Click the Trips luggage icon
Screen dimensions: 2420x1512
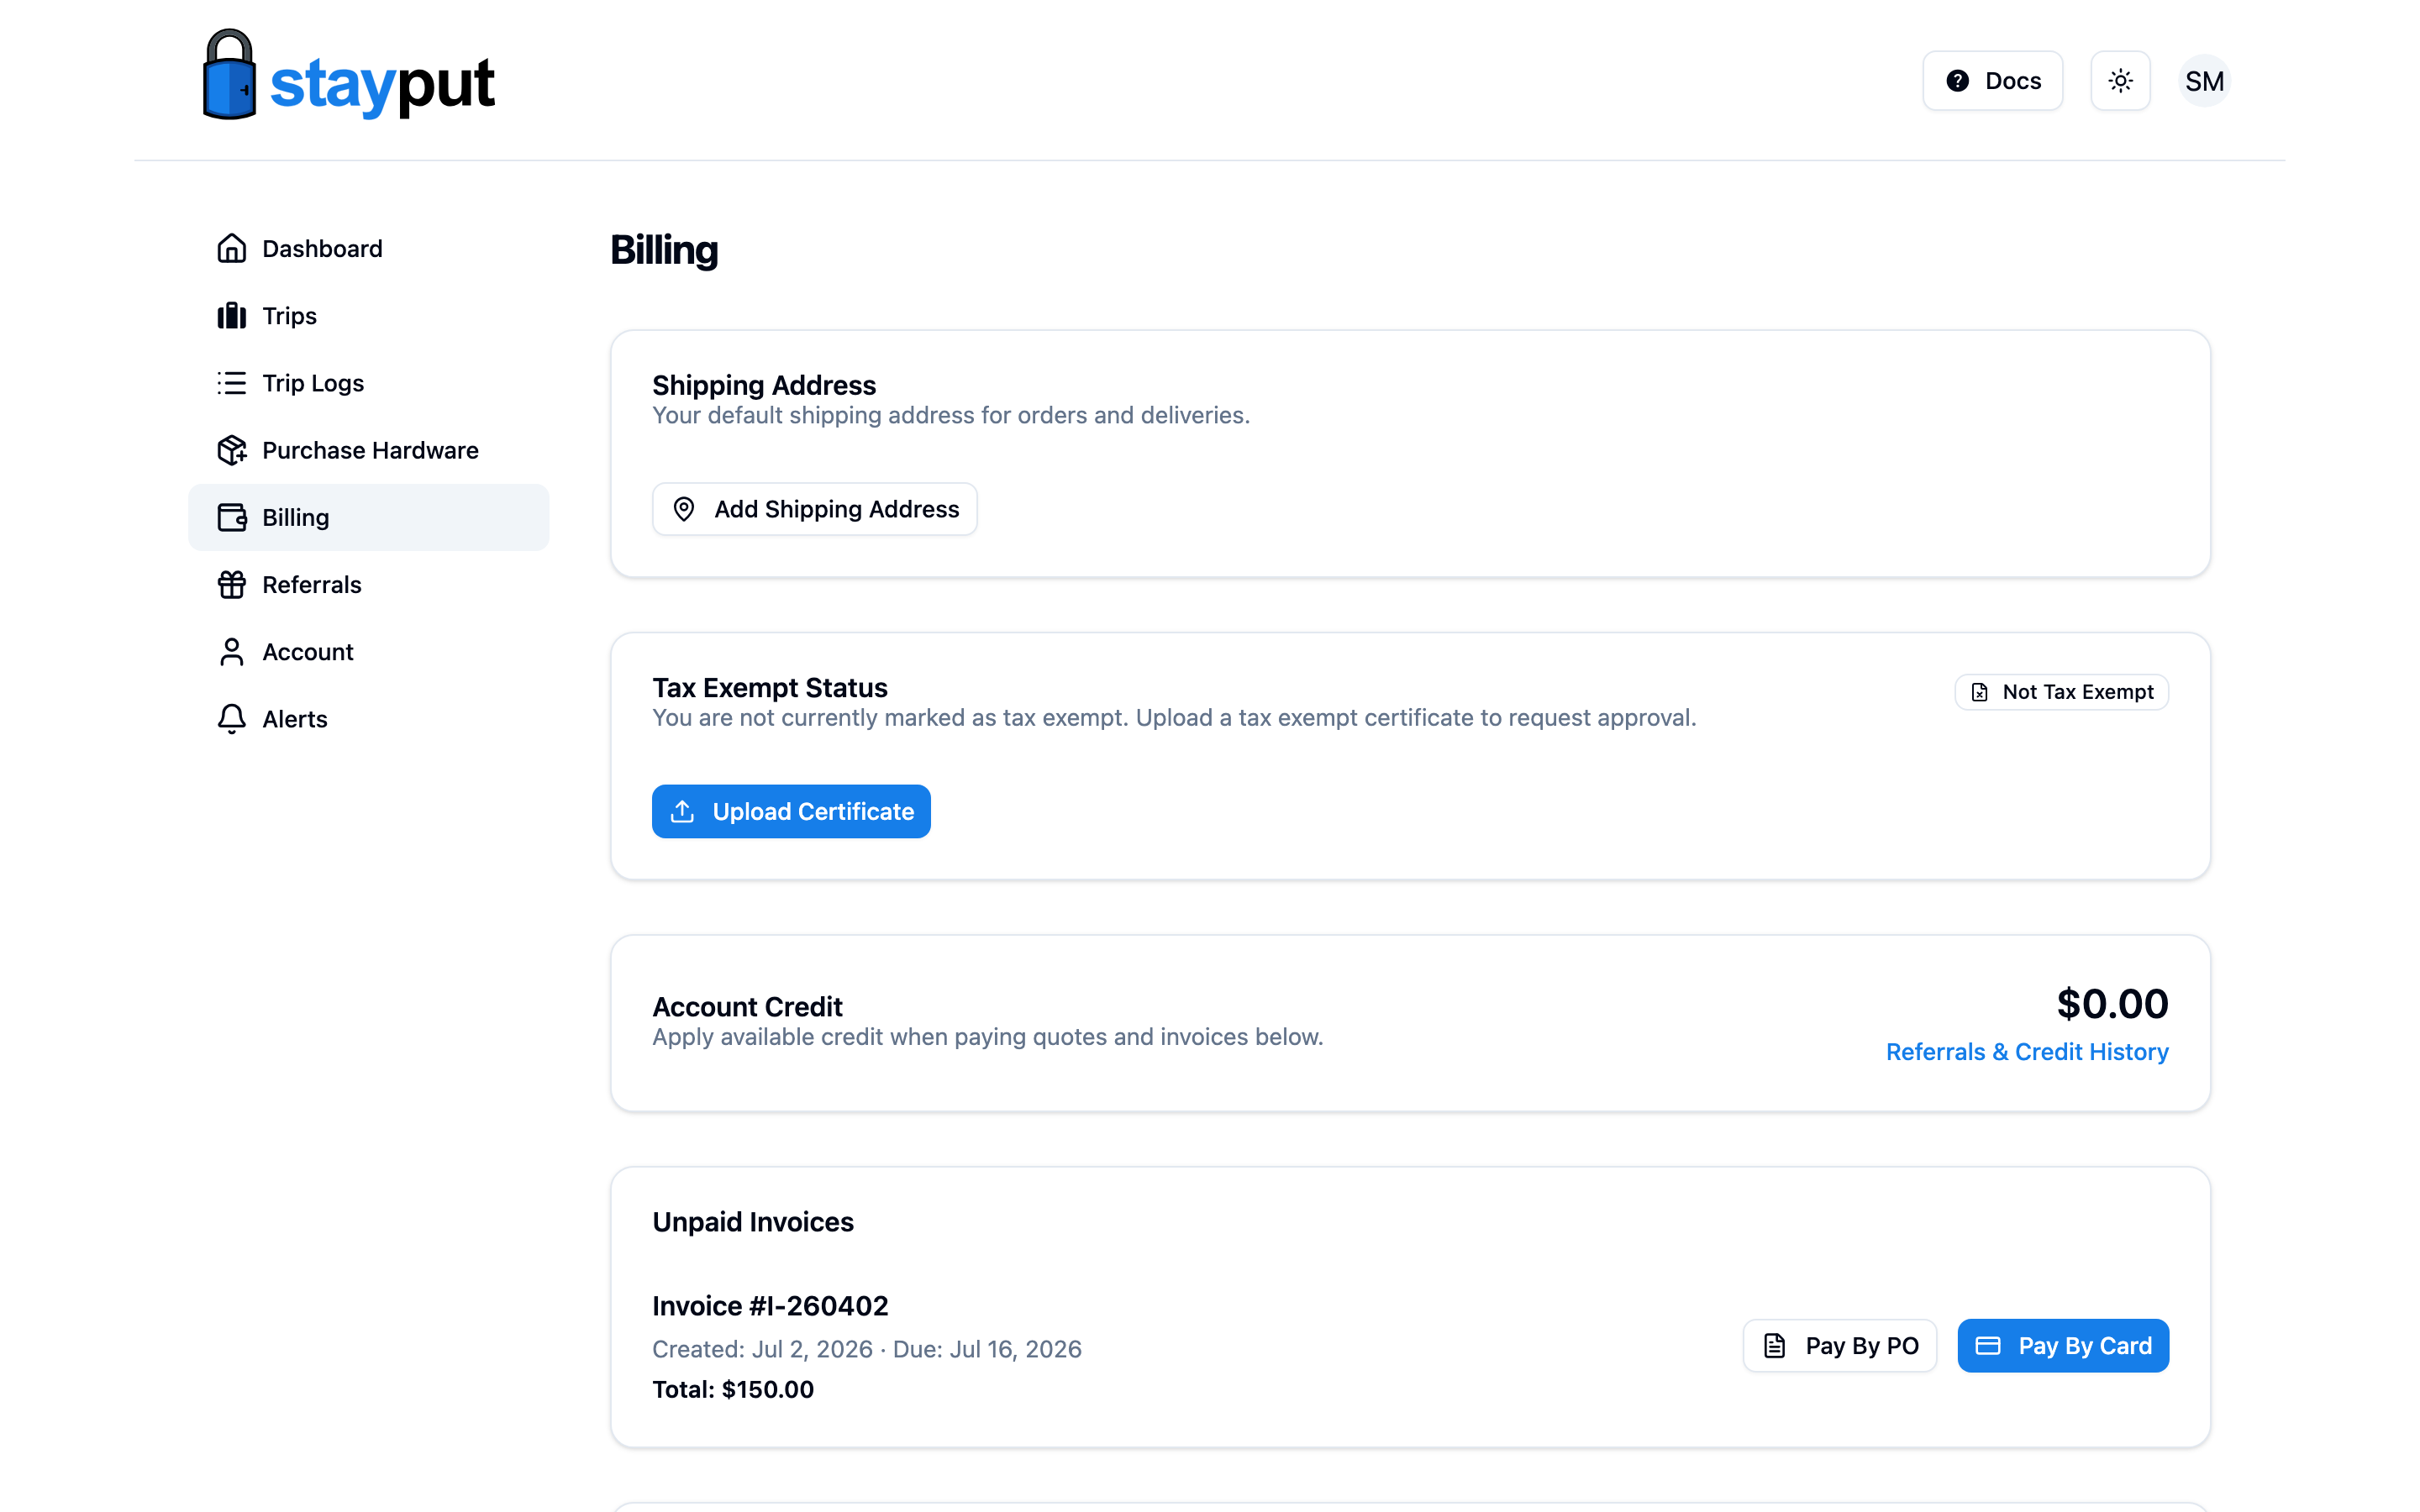click(x=232, y=315)
